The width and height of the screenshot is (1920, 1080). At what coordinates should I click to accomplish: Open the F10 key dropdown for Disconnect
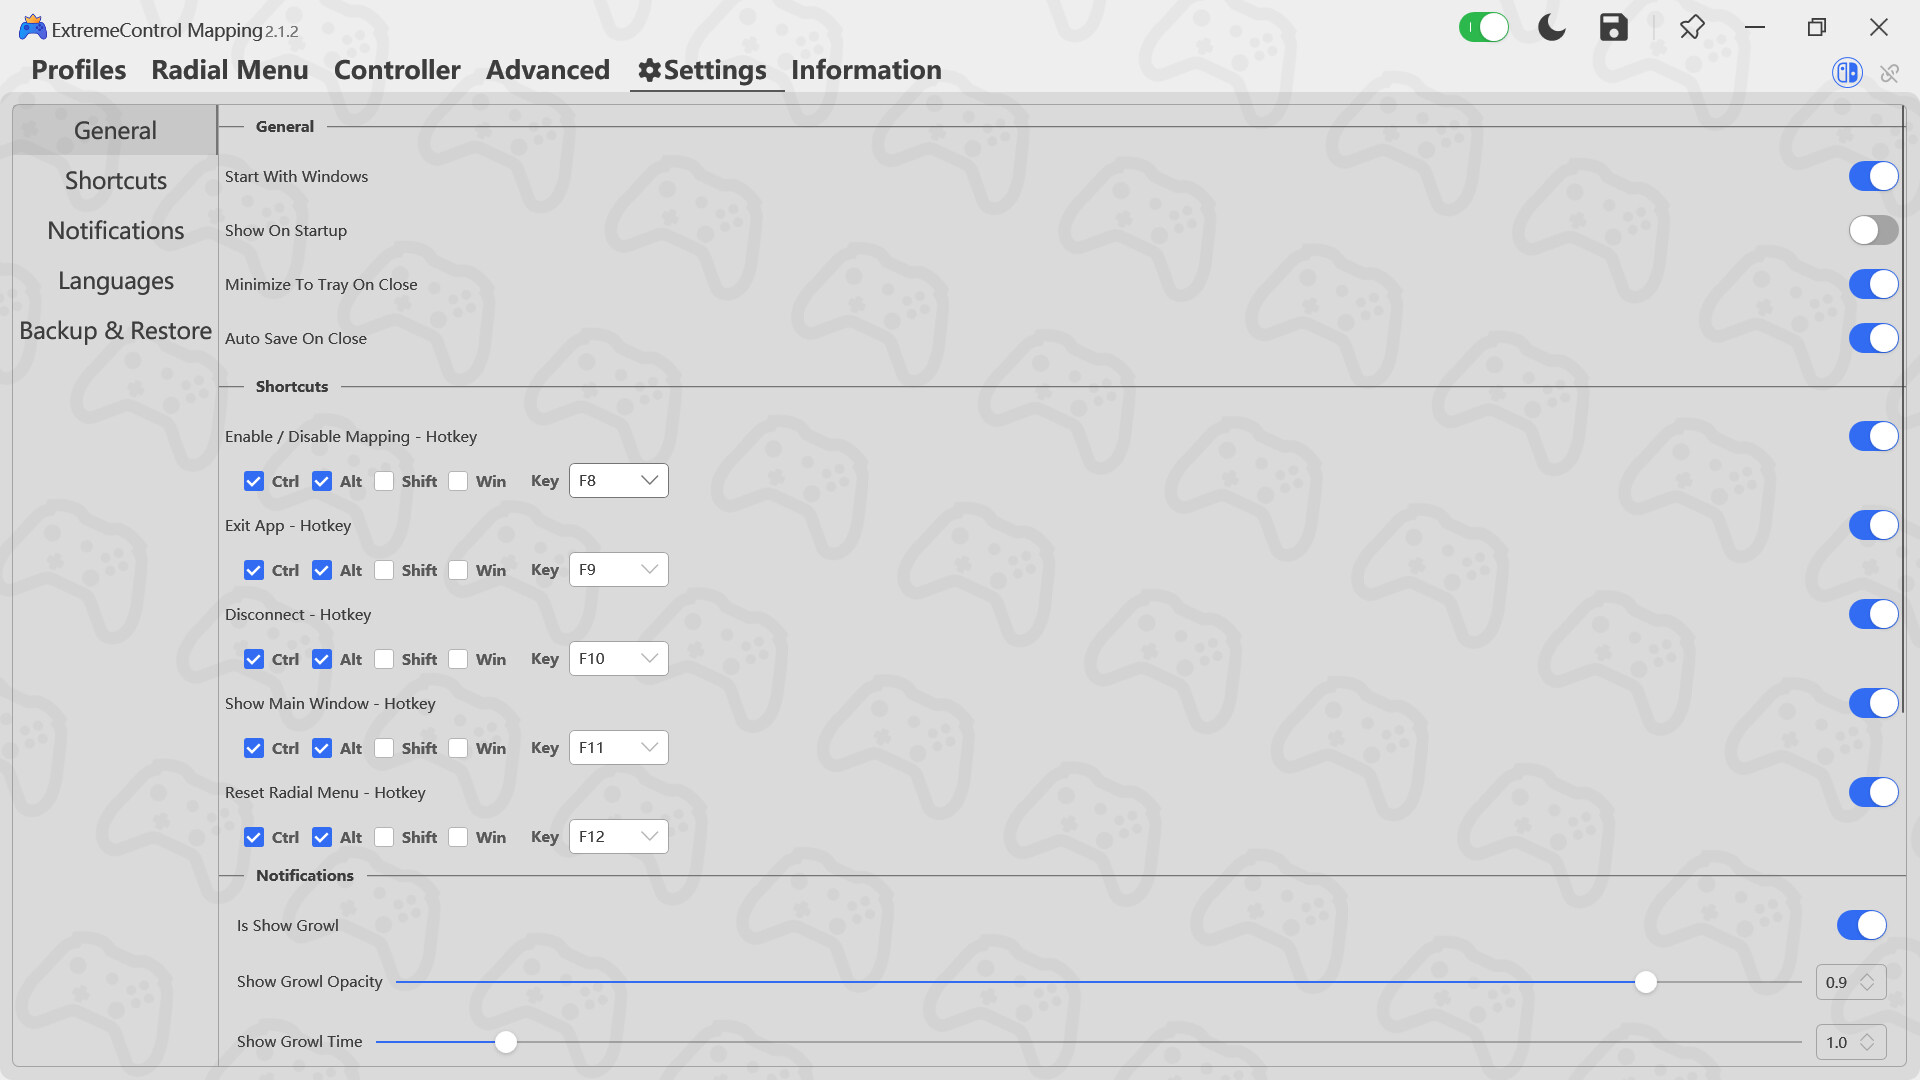click(x=618, y=658)
